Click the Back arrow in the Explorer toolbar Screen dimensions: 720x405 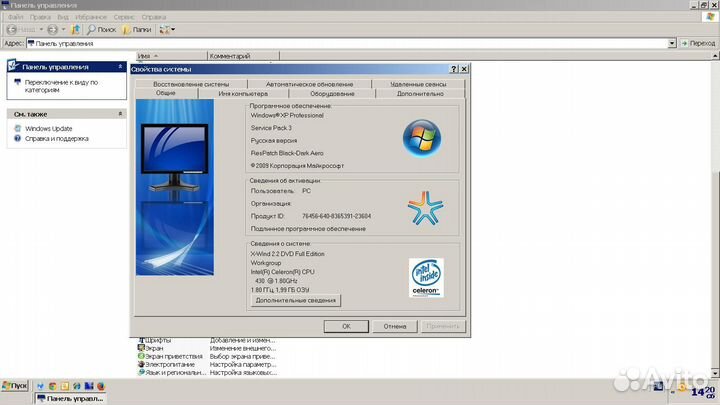point(12,29)
